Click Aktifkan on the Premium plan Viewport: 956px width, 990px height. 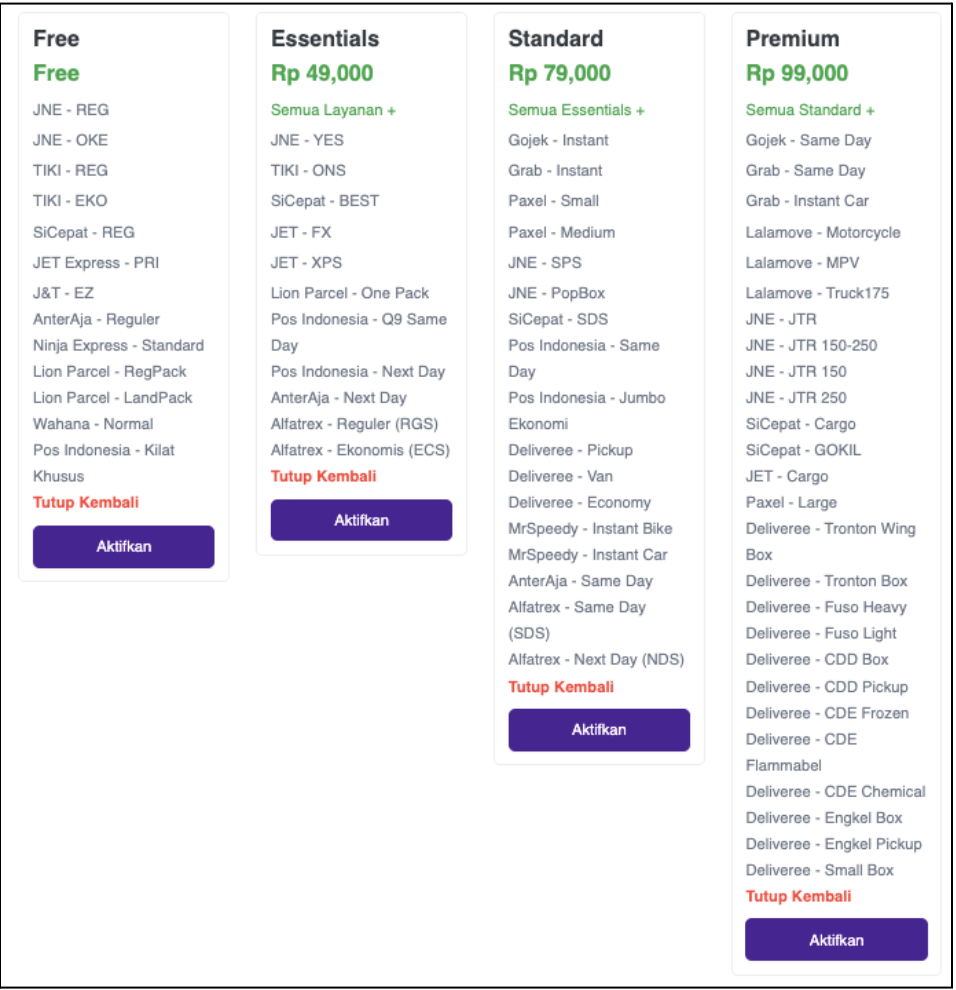coord(836,939)
